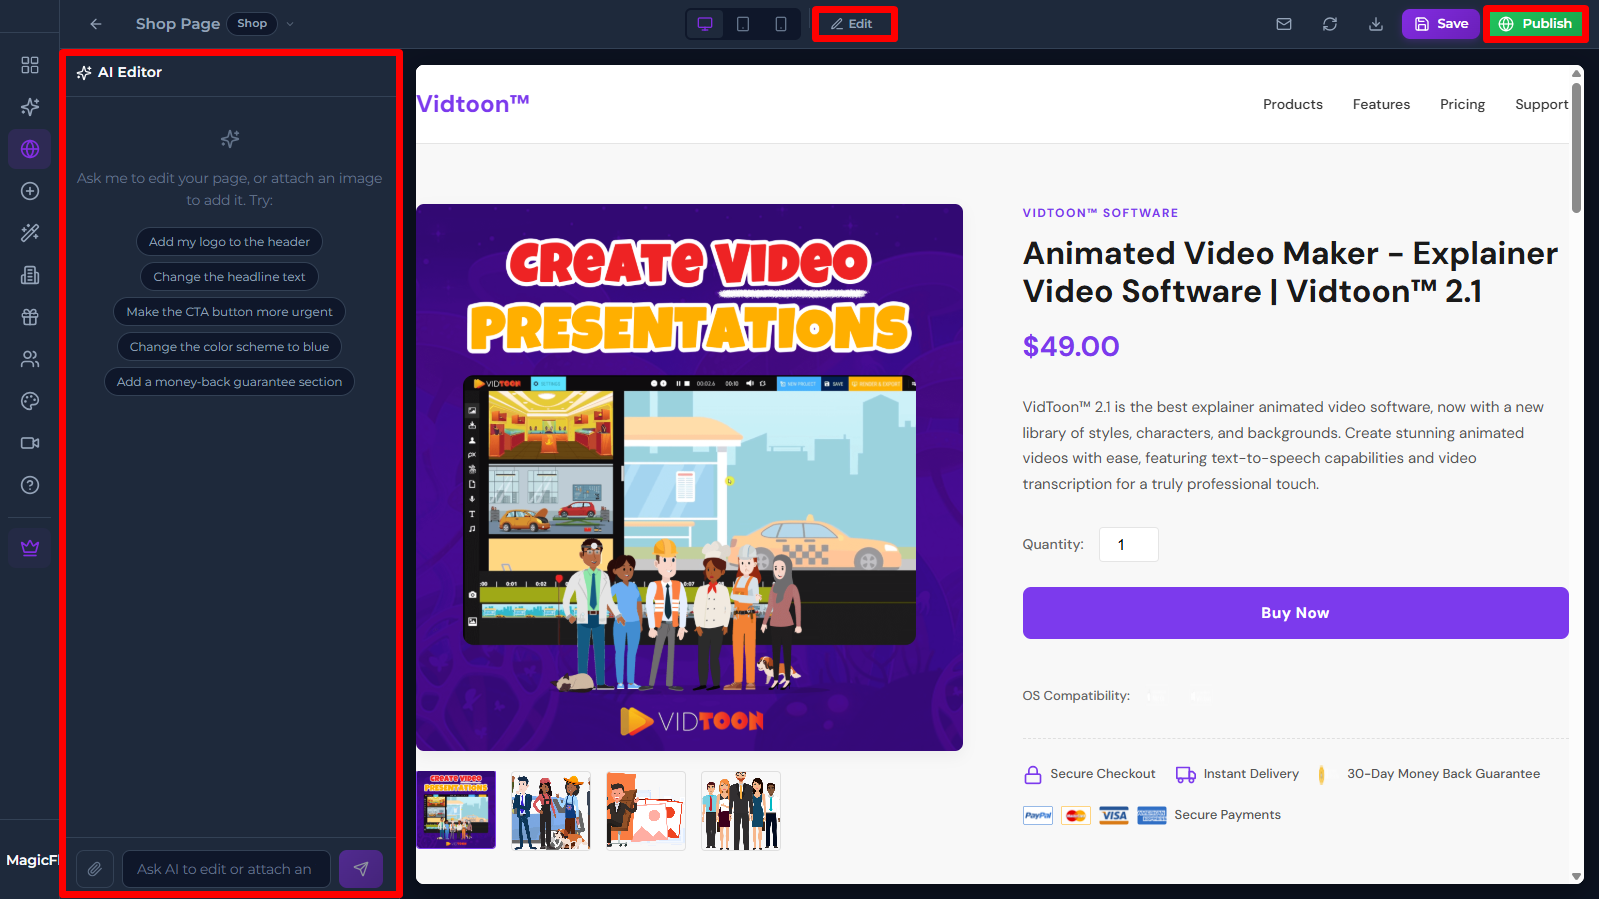The image size is (1599, 899).
Task: Click the crown upgrade icon
Action: pos(30,548)
